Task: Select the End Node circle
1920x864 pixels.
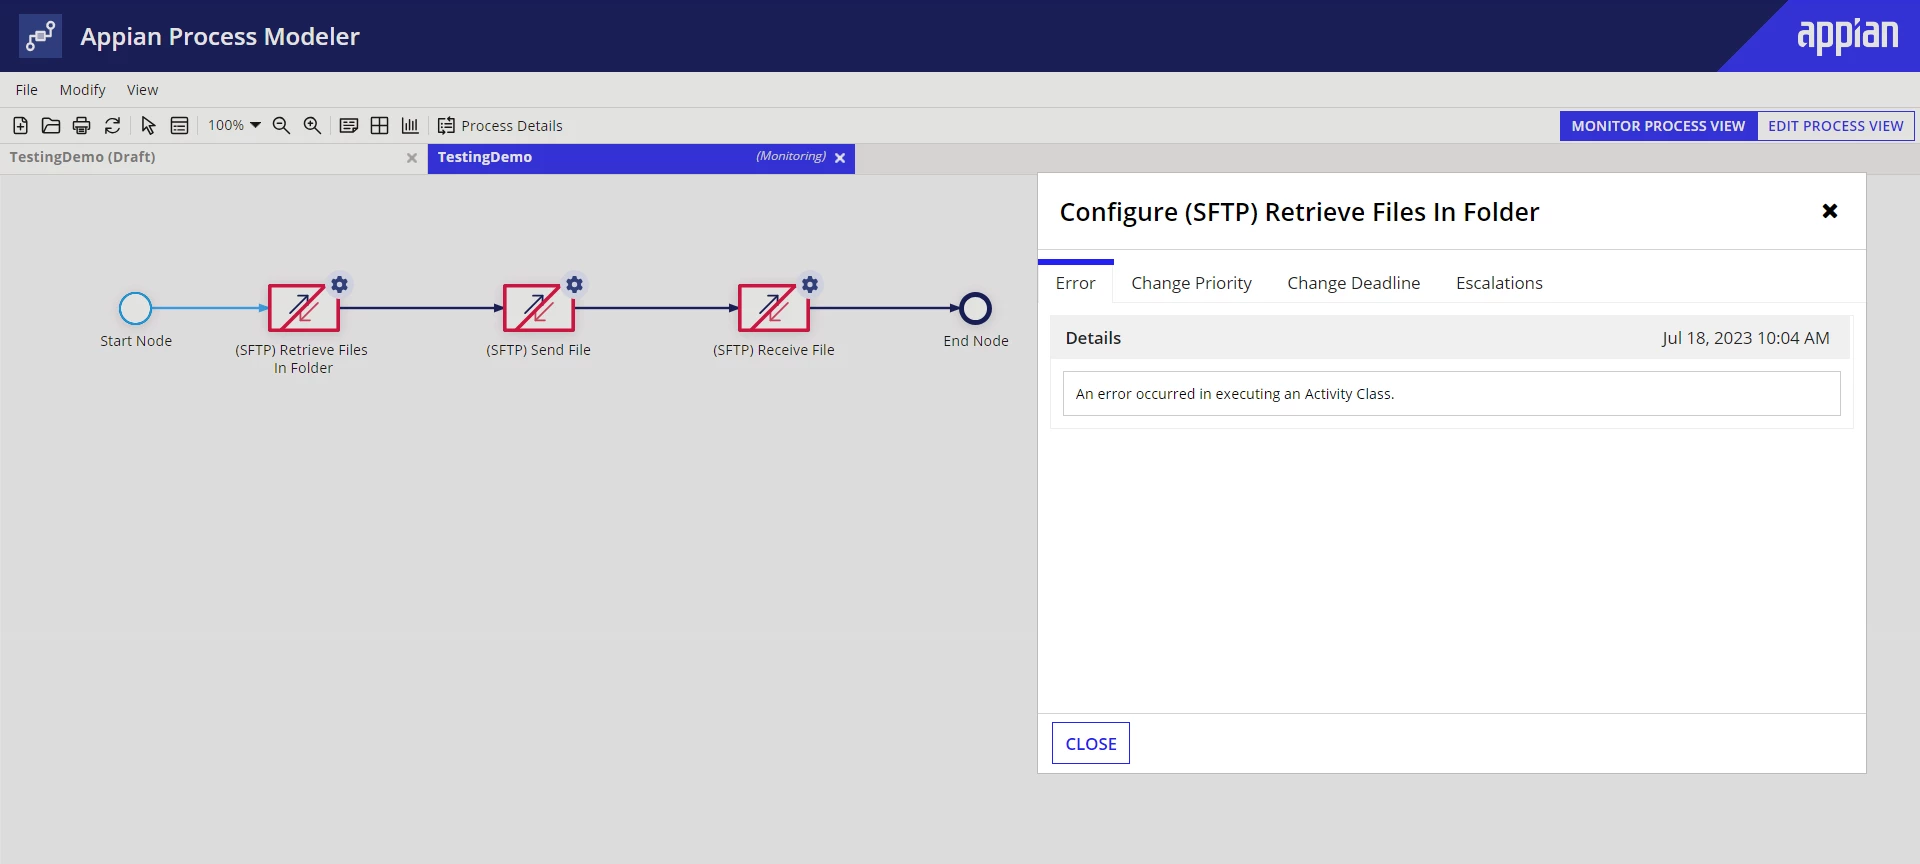Action: coord(975,308)
